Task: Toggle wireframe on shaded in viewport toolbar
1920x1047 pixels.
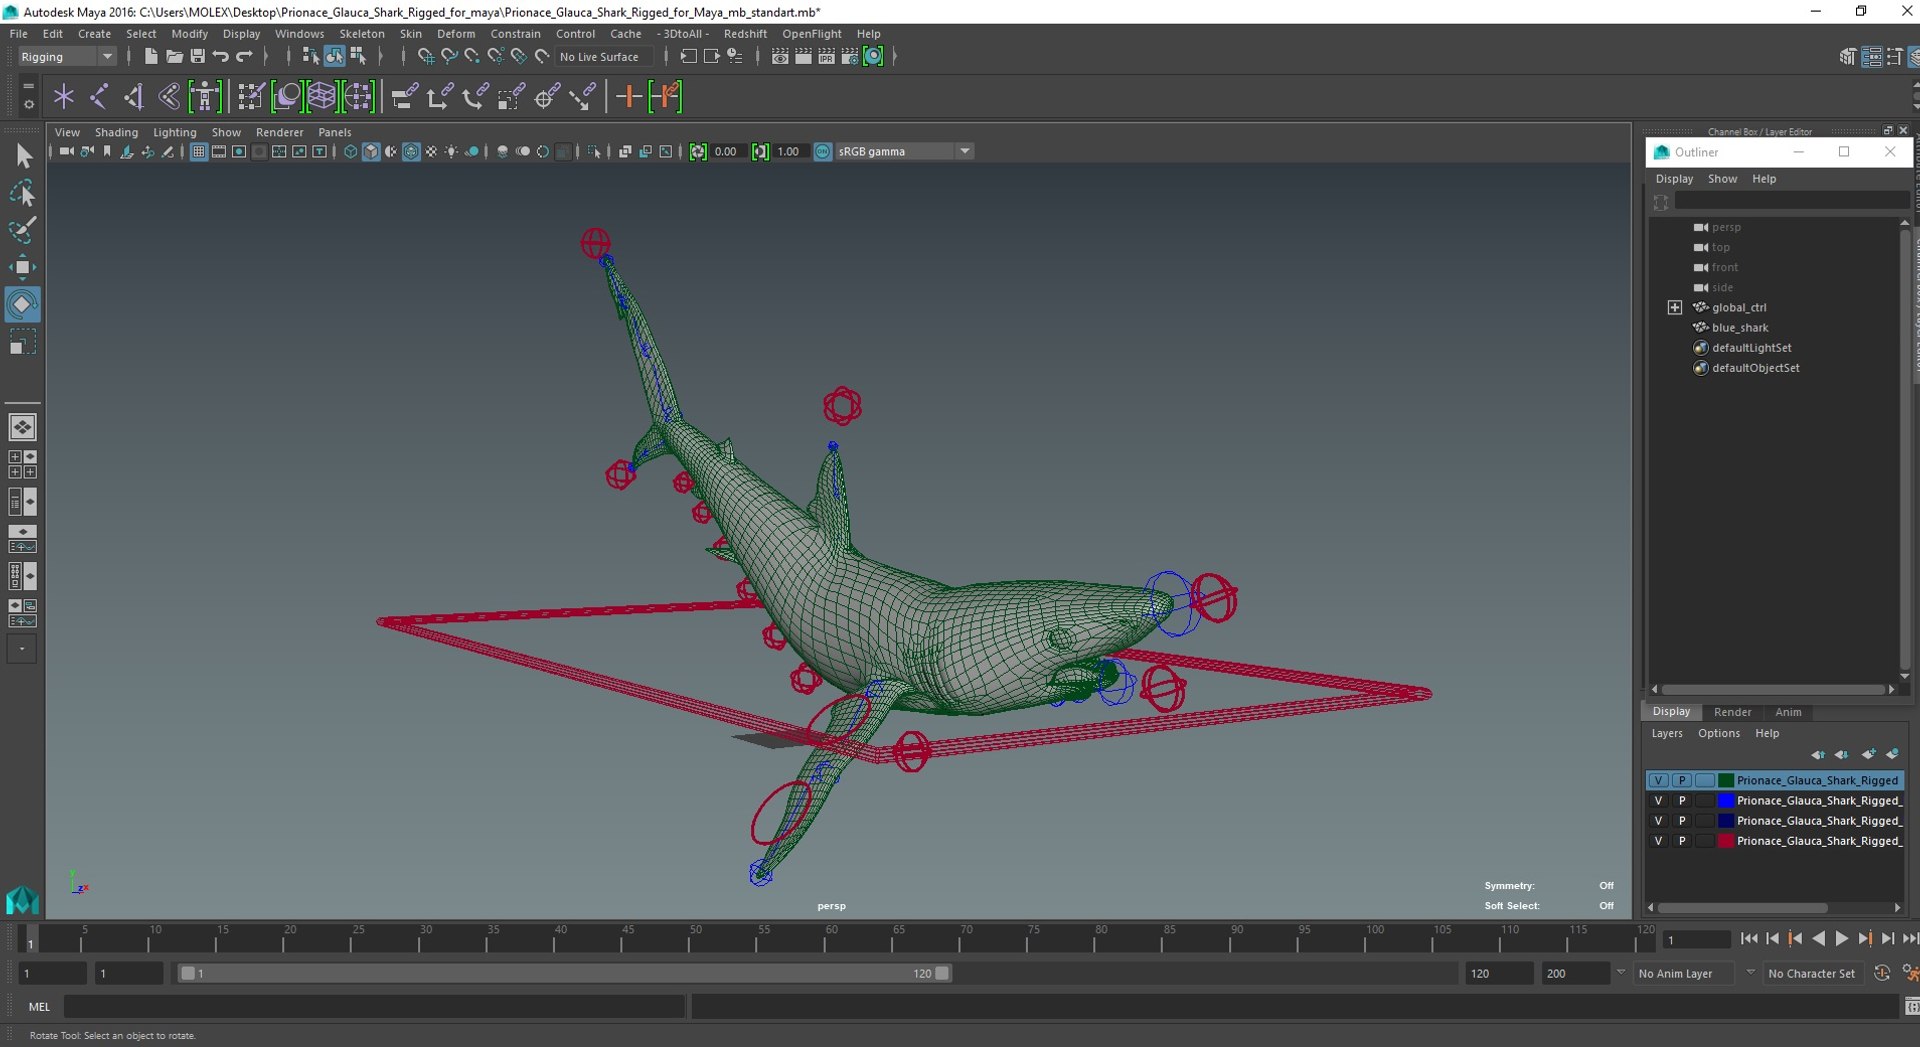Action: coord(411,152)
